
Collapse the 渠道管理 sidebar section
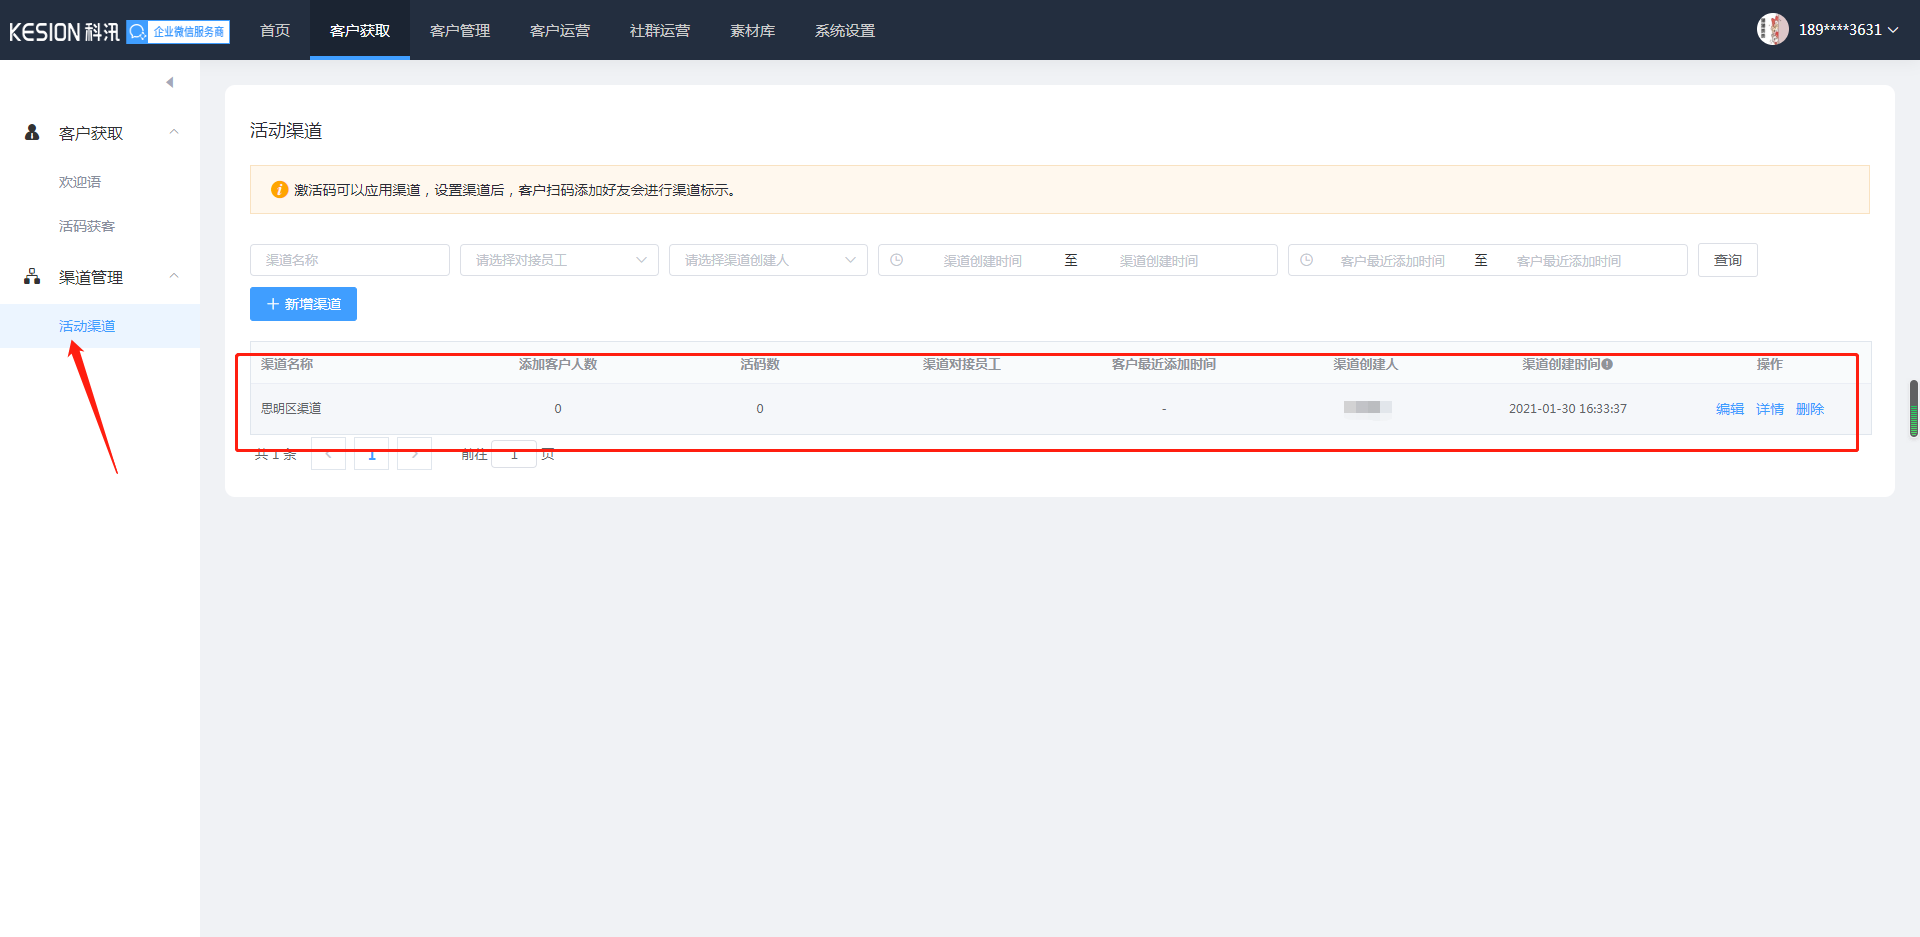point(174,276)
